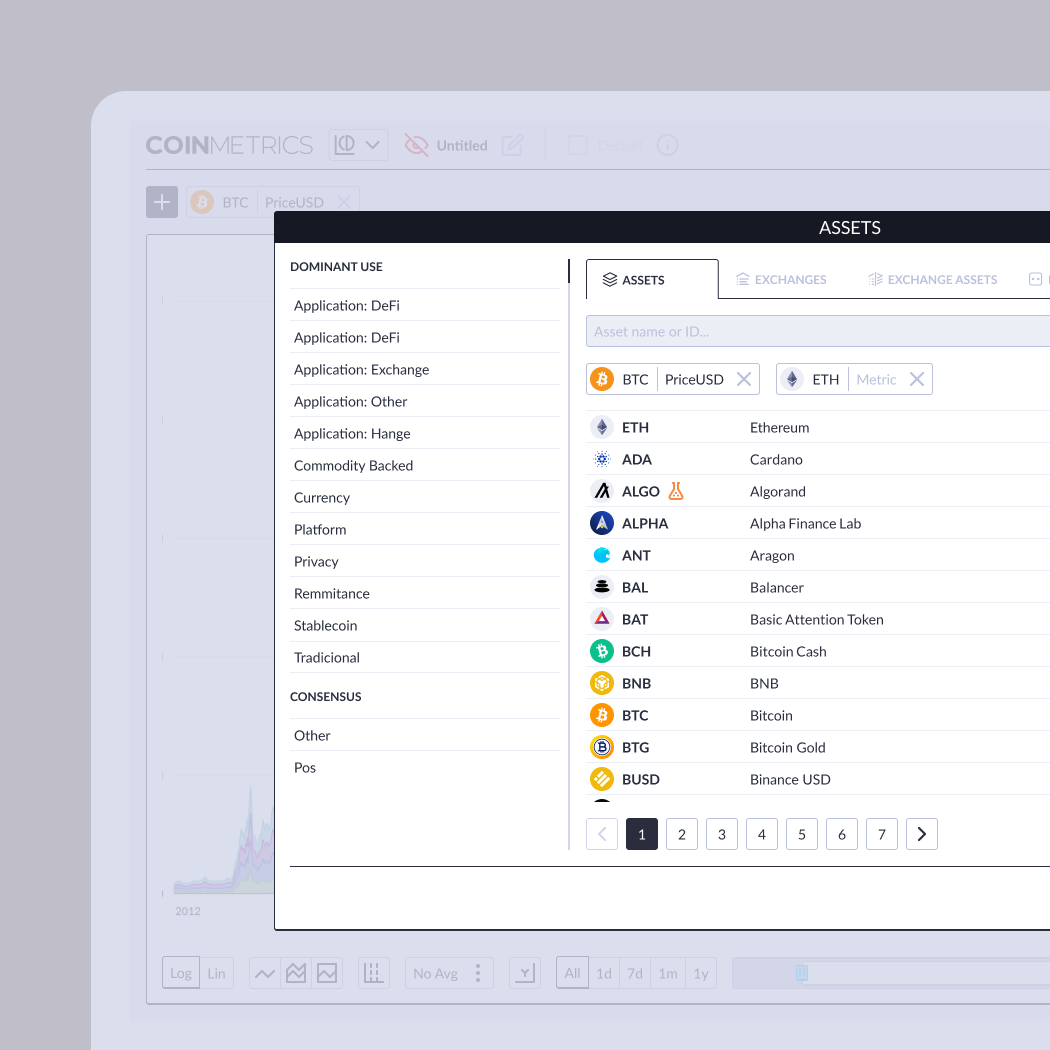Select line chart style icon

265,973
